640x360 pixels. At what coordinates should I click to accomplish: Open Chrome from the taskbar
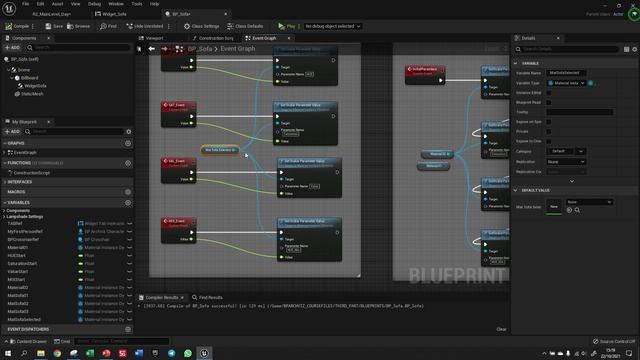(57, 353)
